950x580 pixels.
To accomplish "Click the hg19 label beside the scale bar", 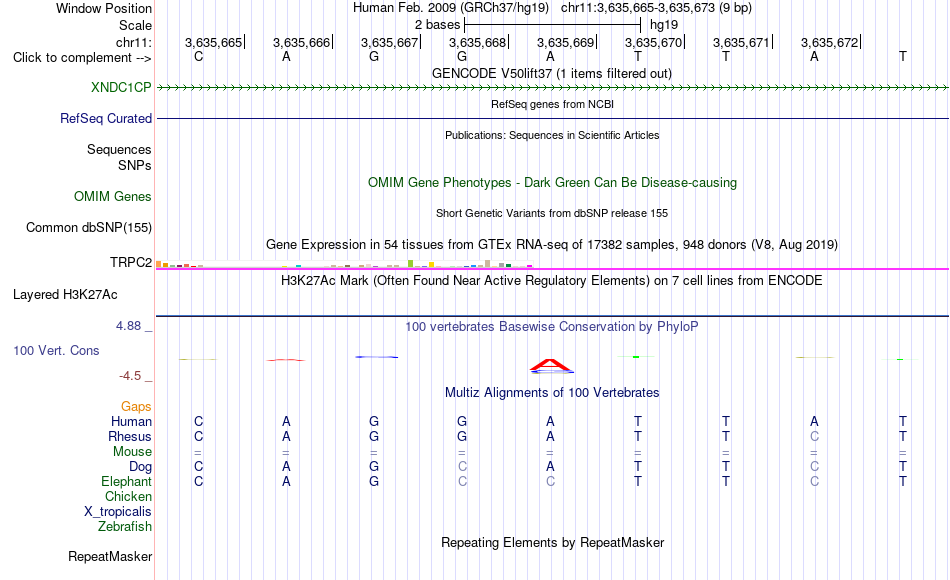I will (x=663, y=25).
